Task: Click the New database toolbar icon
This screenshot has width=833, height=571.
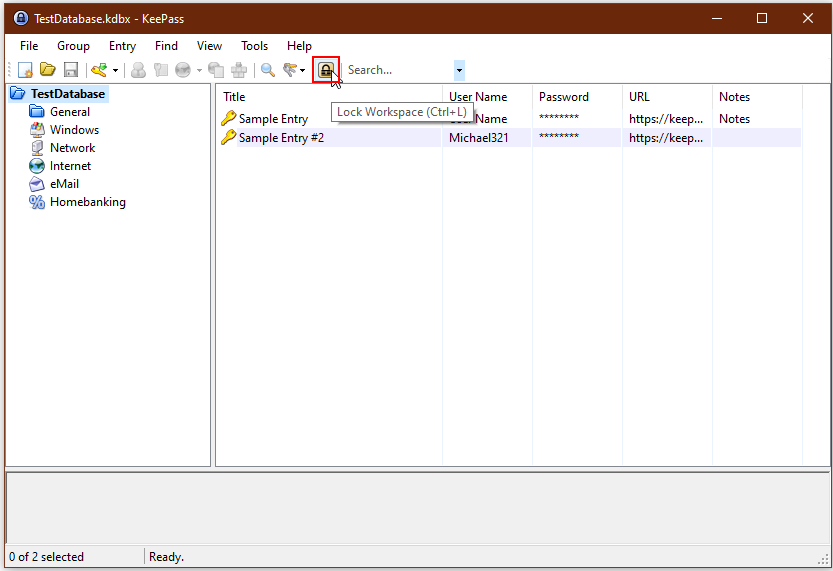Action: click(x=25, y=70)
